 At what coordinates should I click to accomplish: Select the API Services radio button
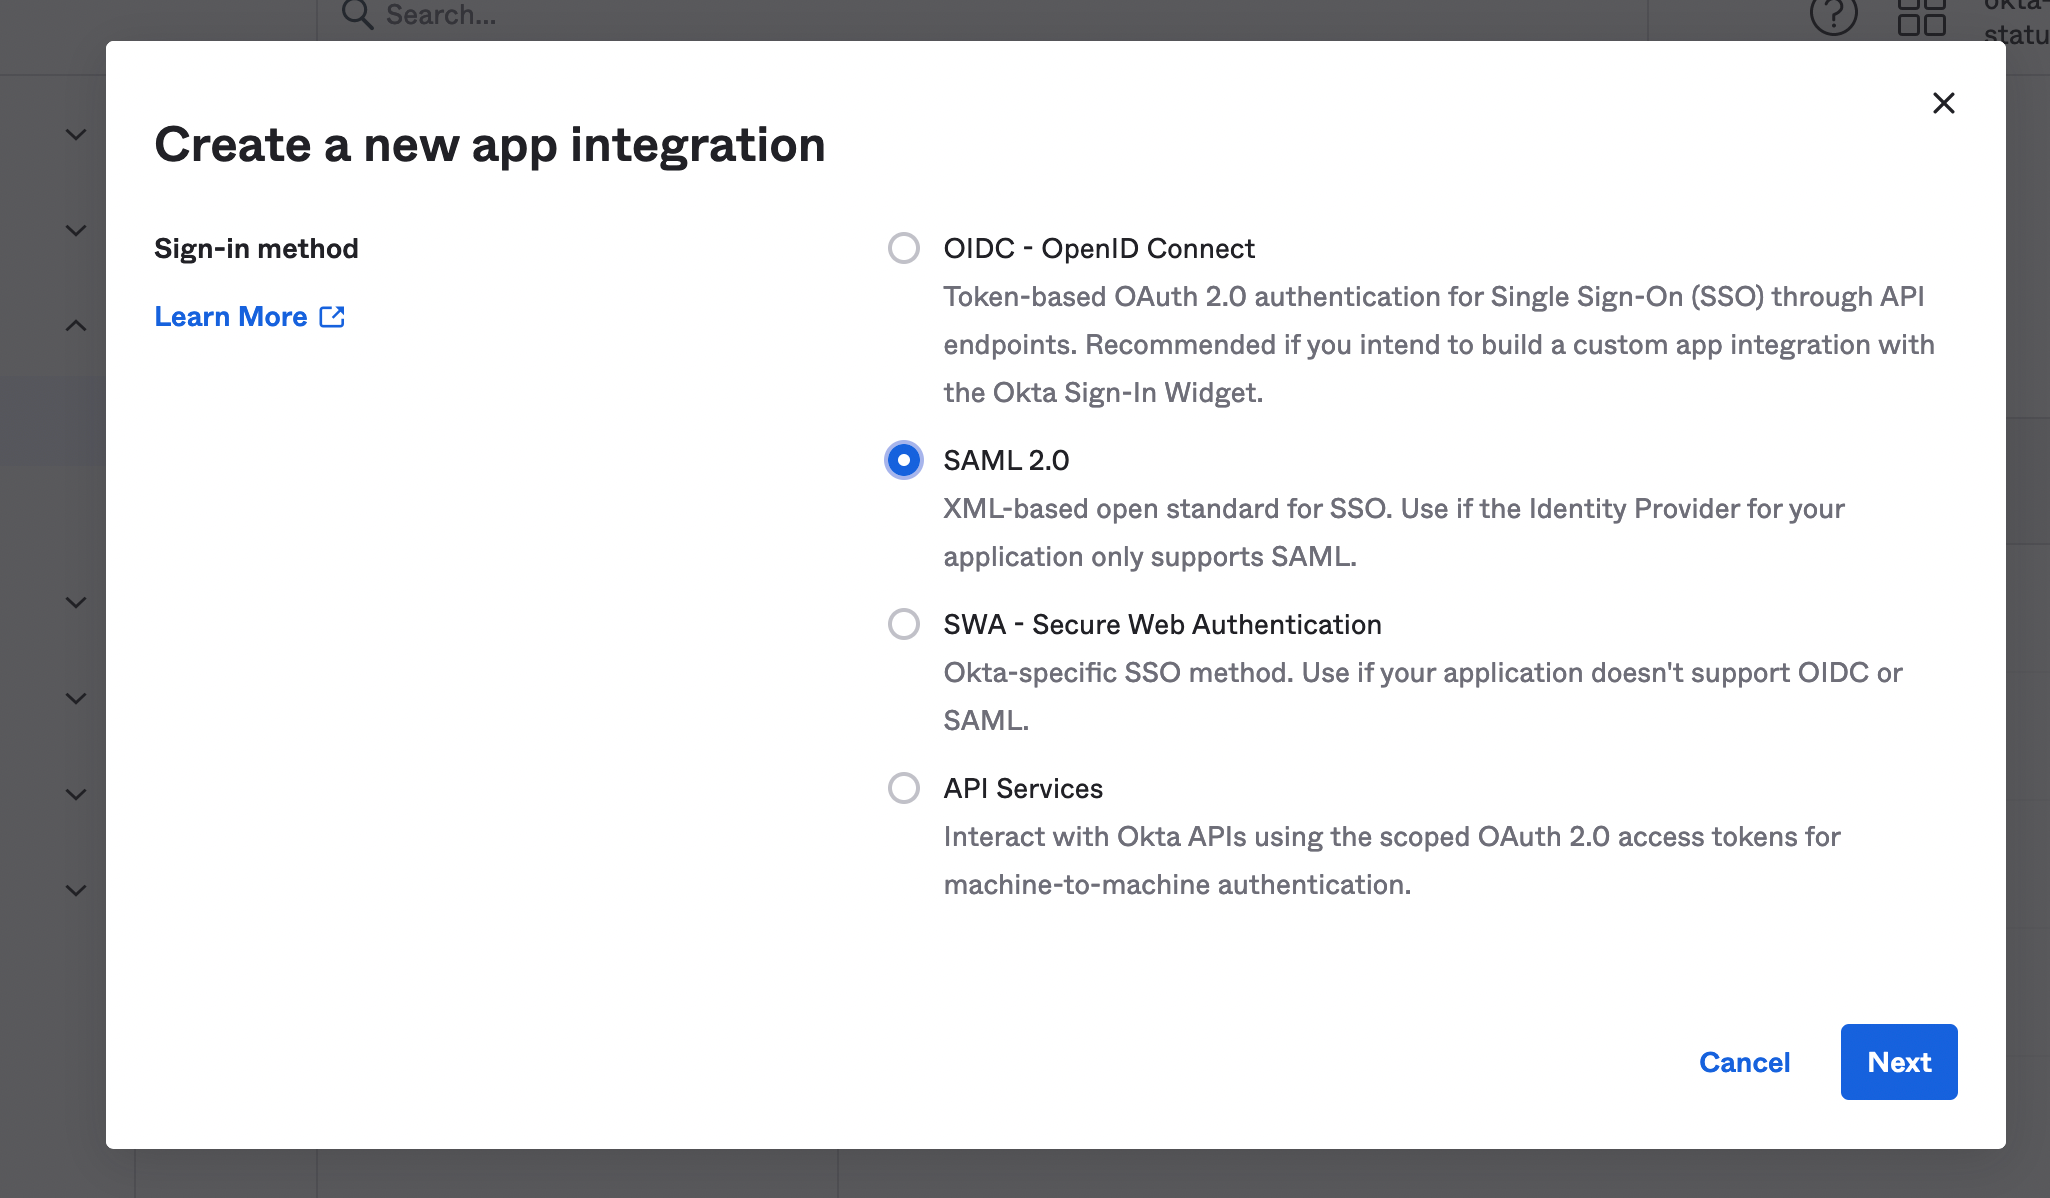[x=904, y=788]
